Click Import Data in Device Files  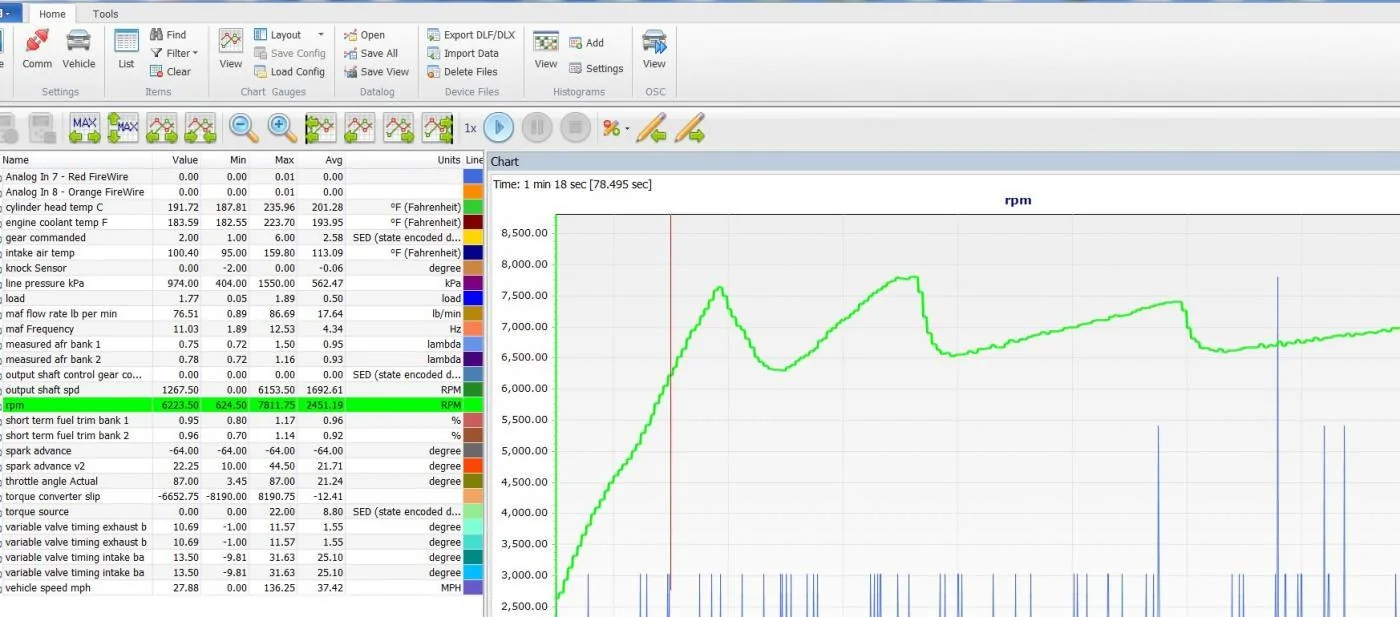[463, 53]
